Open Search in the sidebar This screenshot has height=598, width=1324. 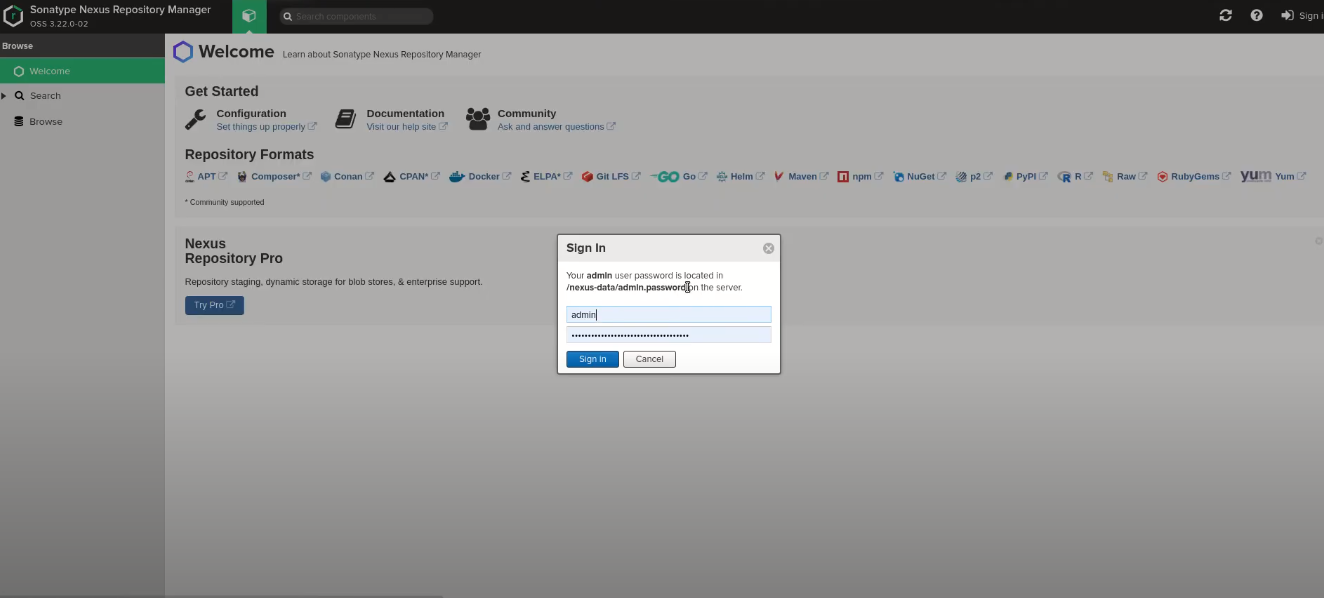[45, 96]
